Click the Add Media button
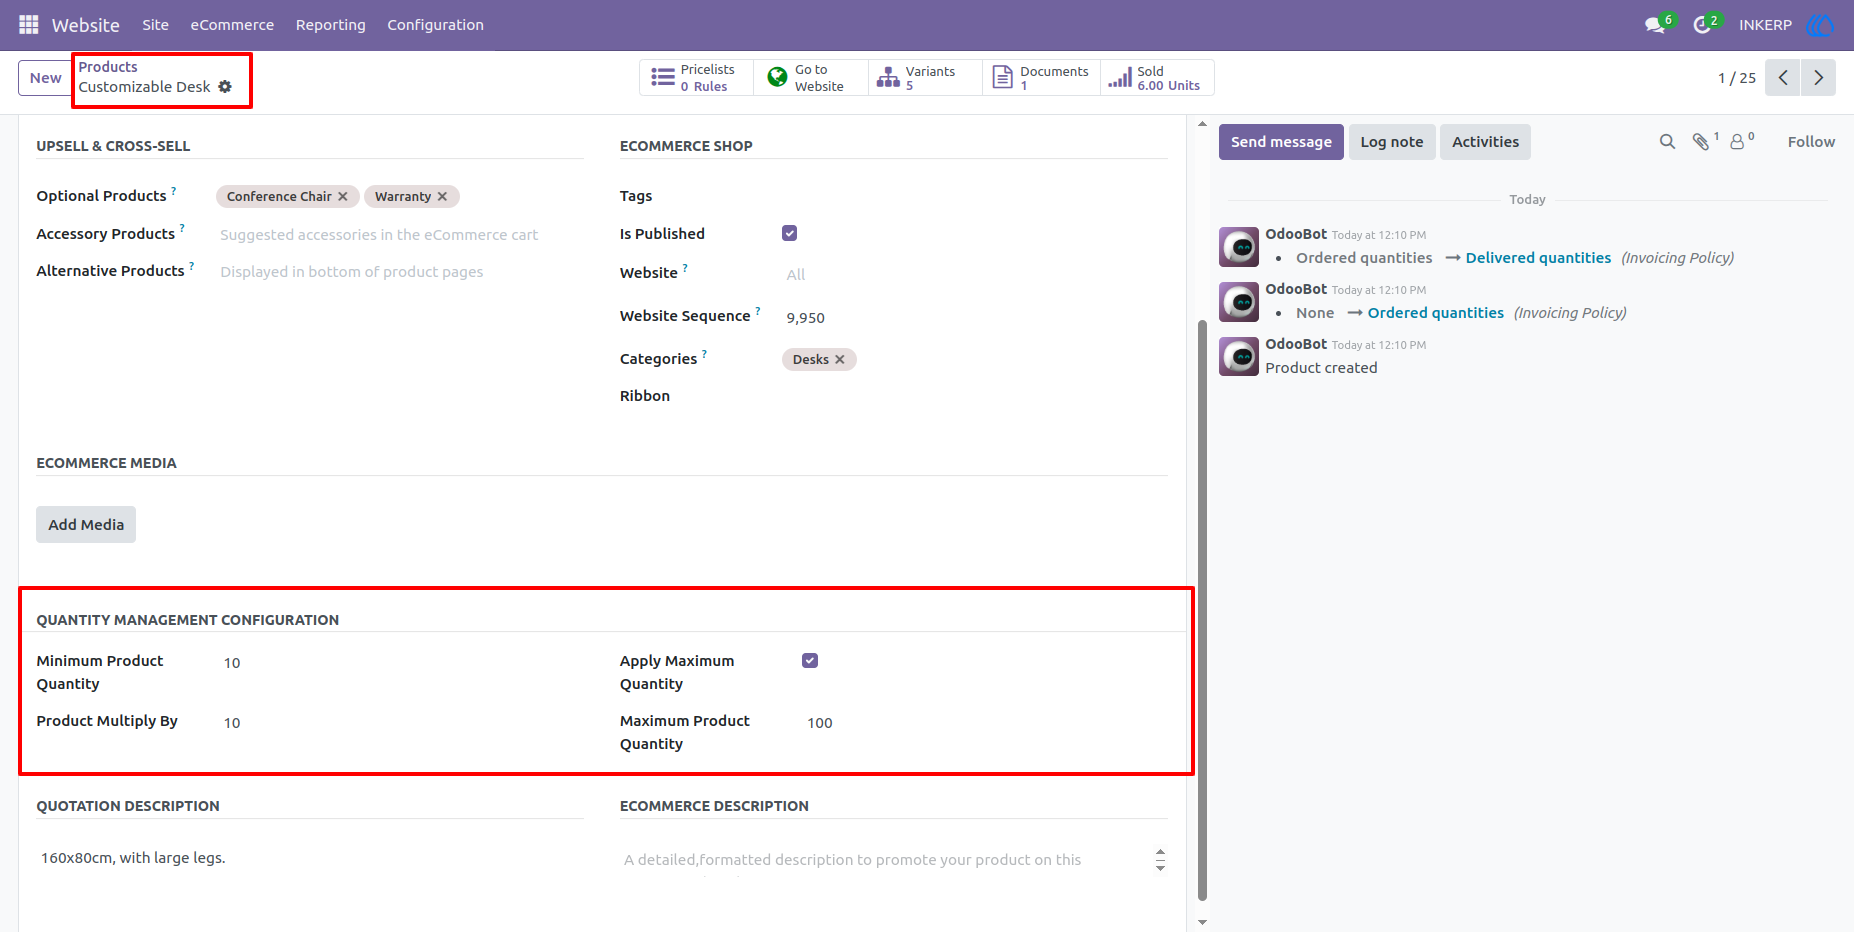This screenshot has height=932, width=1854. pyautogui.click(x=86, y=525)
